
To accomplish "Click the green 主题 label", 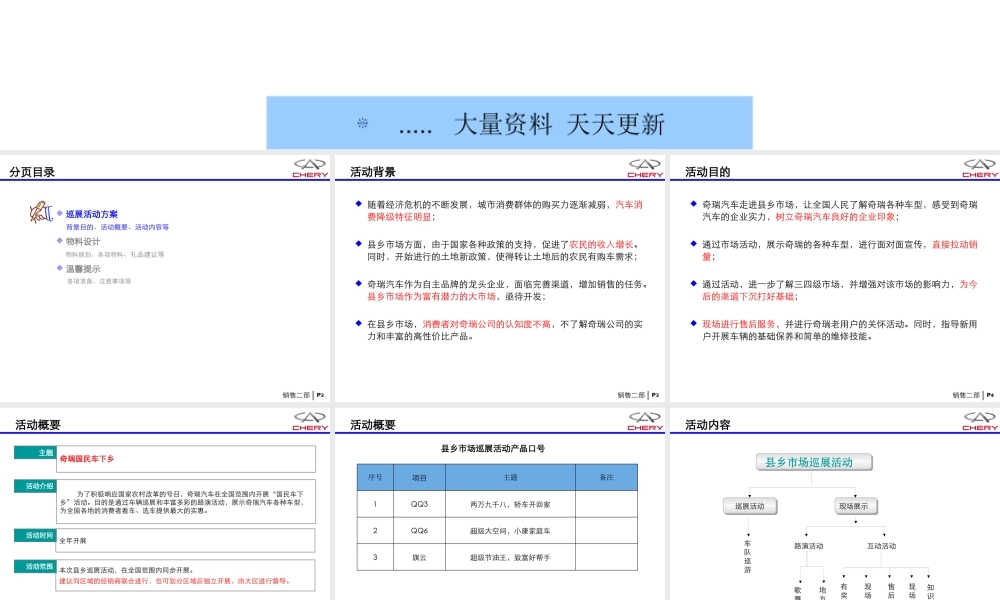I will (x=35, y=453).
